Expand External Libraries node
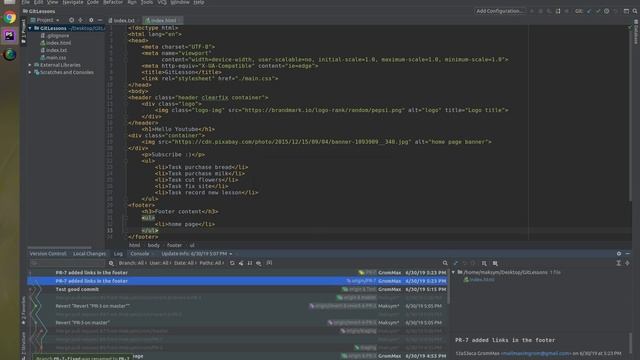 point(30,65)
